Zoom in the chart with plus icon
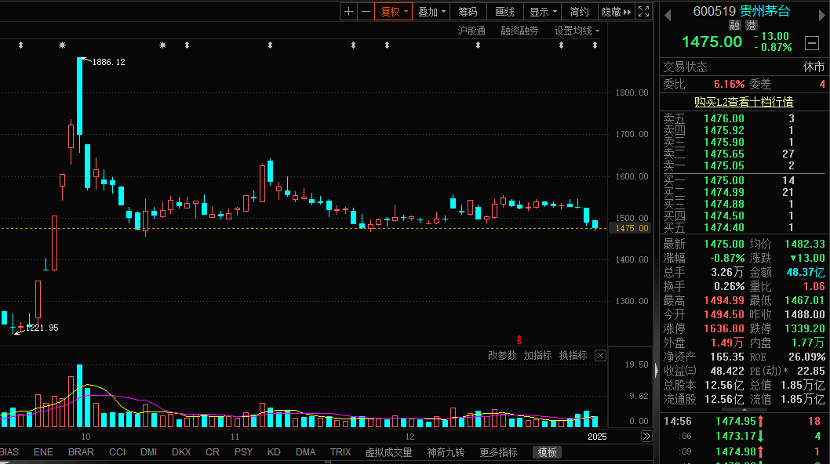 (348, 12)
